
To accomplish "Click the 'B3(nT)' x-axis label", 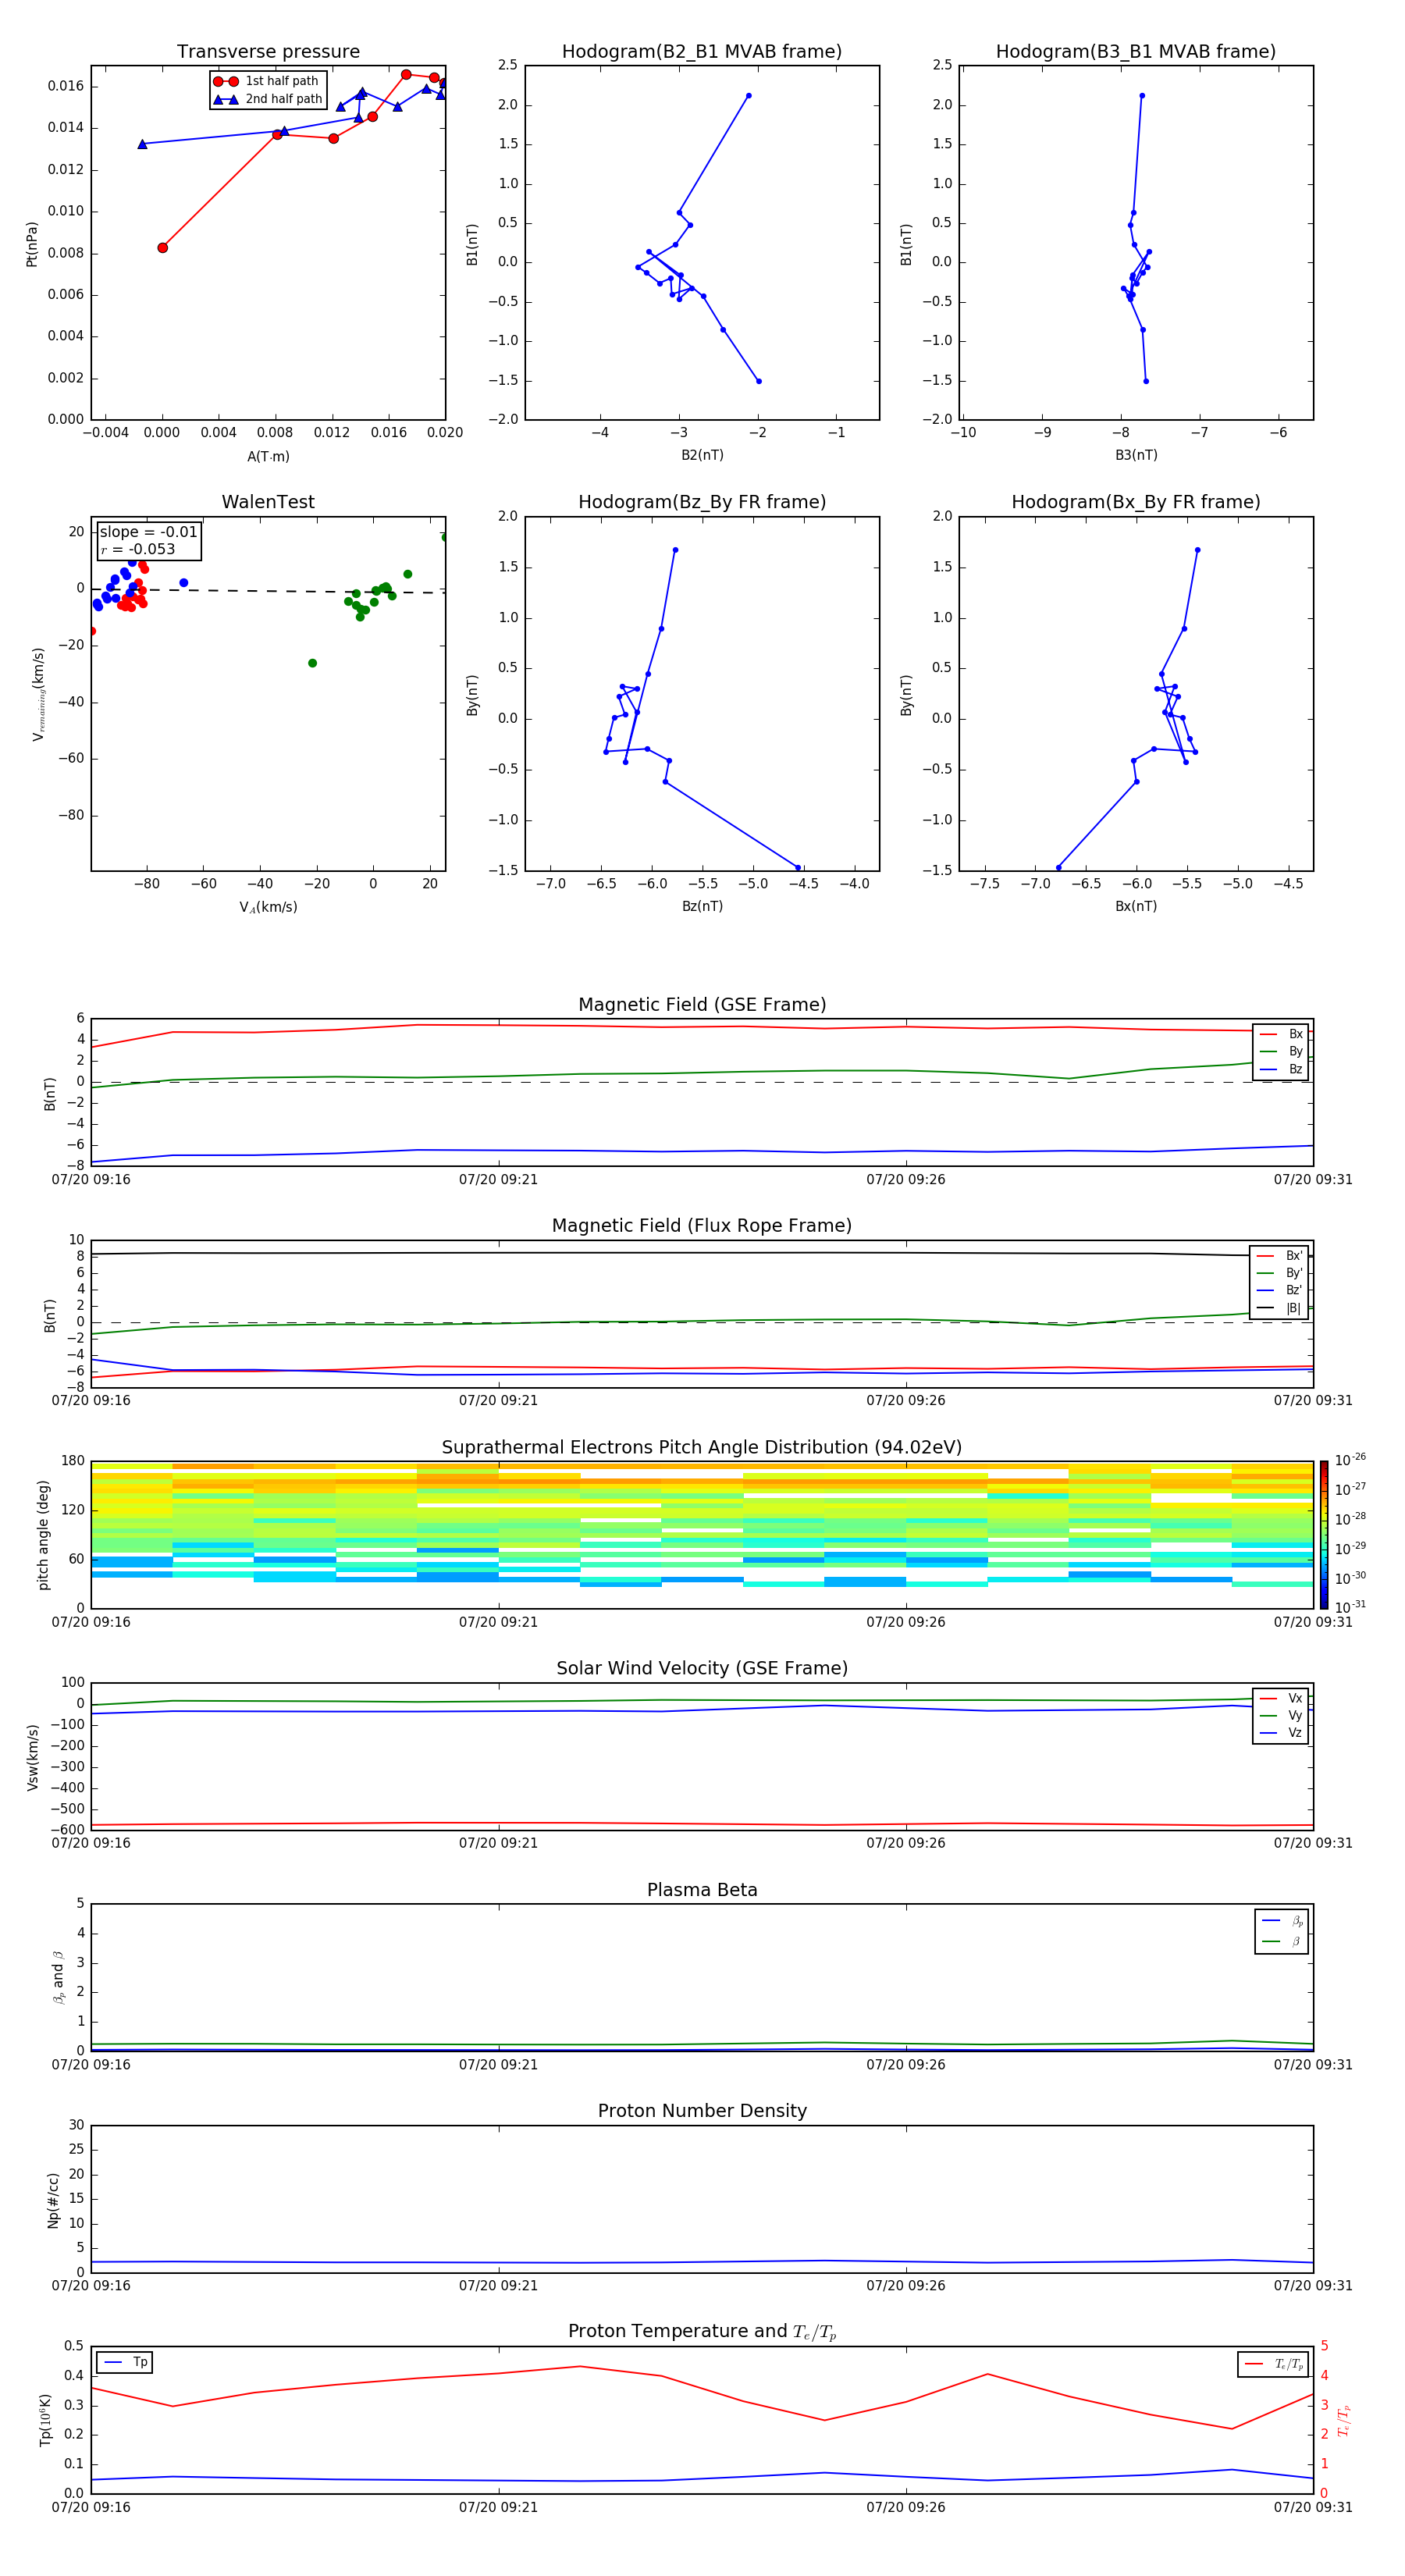I will (1136, 455).
